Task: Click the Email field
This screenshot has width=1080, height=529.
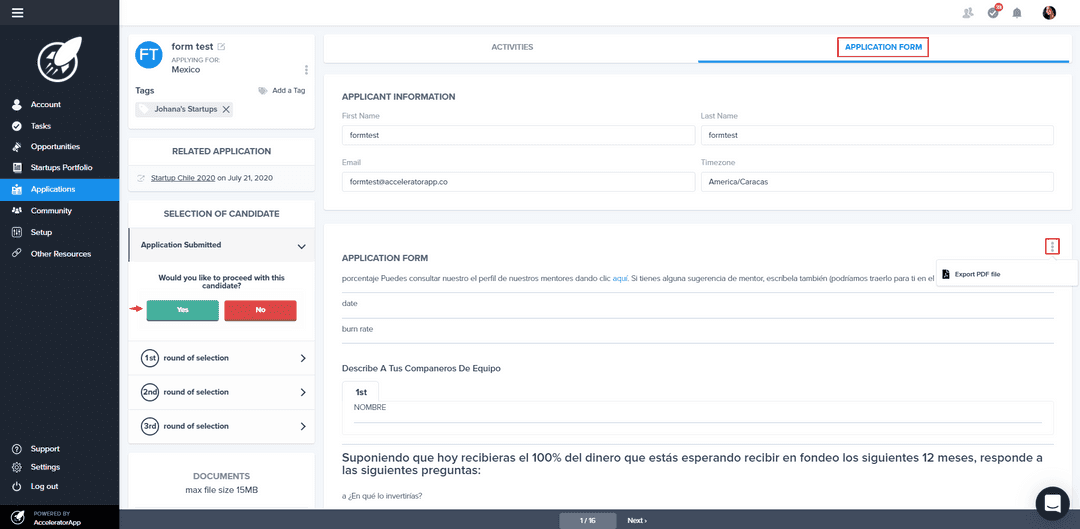Action: [518, 182]
